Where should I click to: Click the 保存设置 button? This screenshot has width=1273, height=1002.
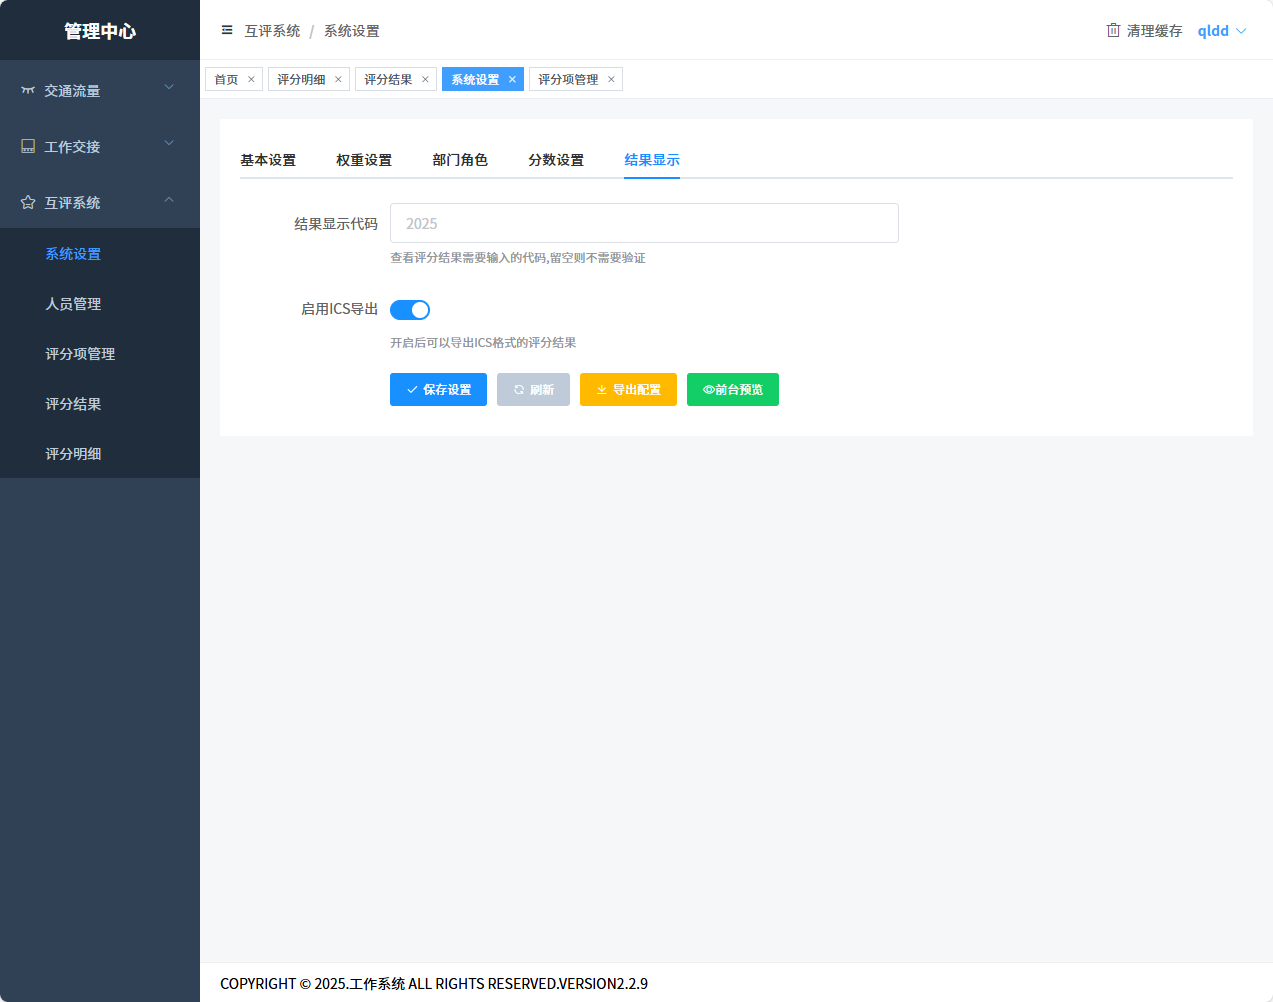pos(438,390)
